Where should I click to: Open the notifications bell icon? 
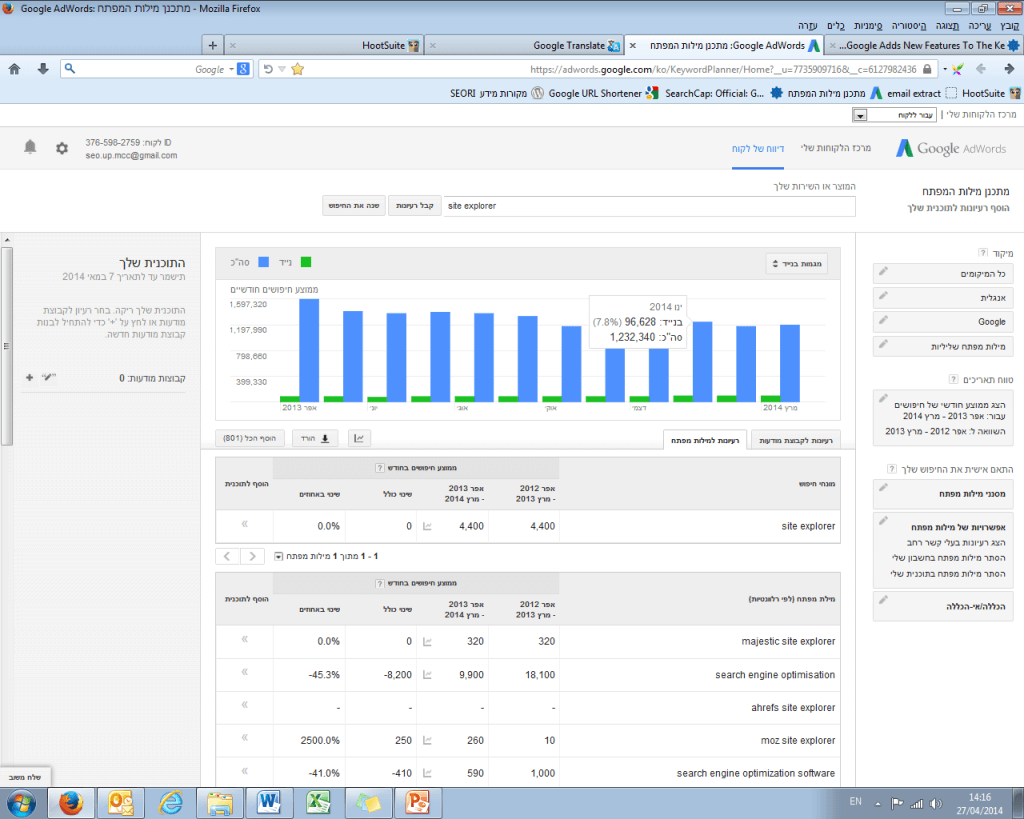click(30, 148)
